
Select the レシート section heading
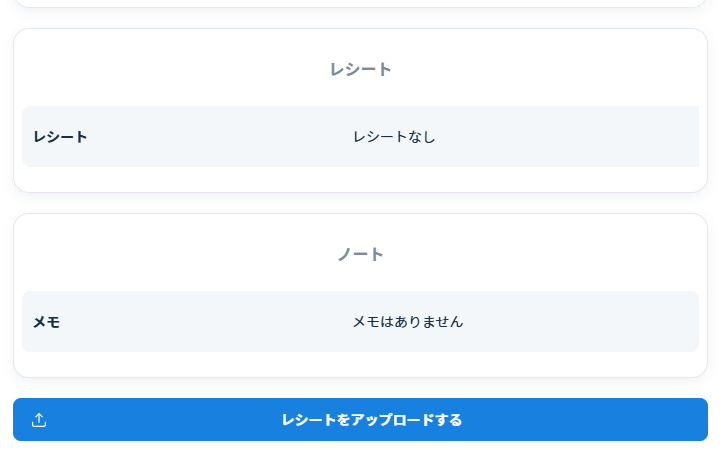(x=360, y=69)
